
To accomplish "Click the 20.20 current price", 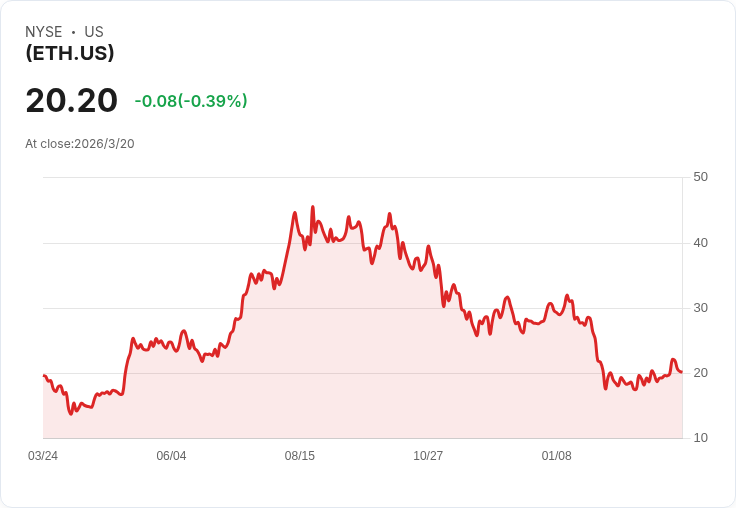I will [x=71, y=100].
